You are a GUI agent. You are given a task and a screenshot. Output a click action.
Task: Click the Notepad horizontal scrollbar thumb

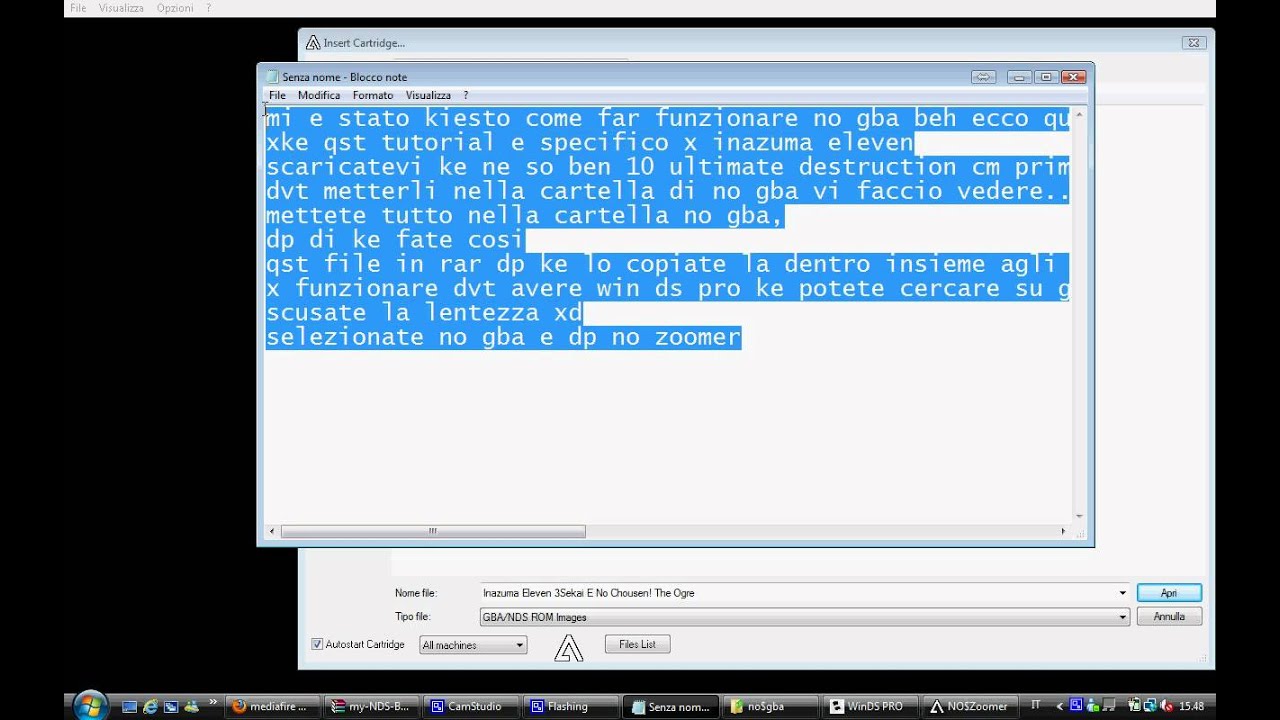click(433, 531)
